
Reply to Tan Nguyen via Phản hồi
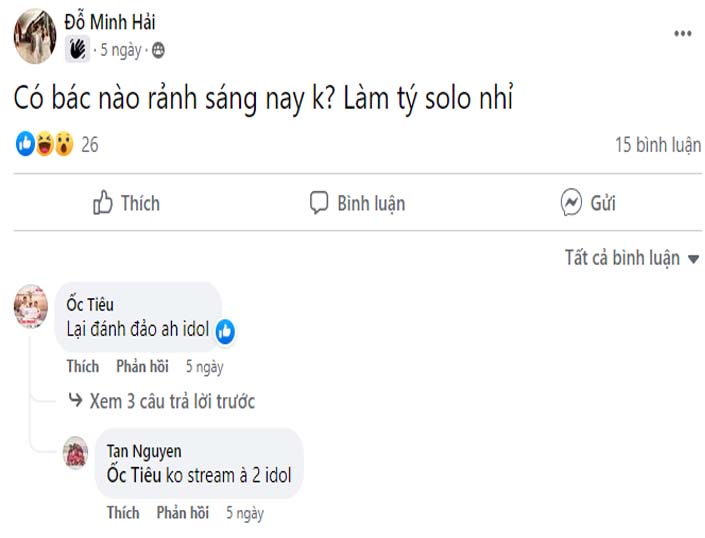(183, 512)
